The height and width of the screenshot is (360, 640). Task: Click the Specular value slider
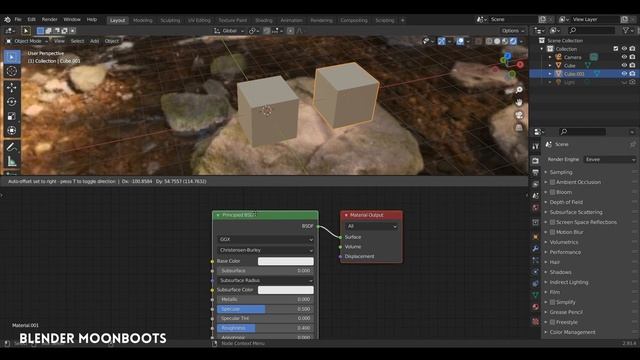click(265, 309)
